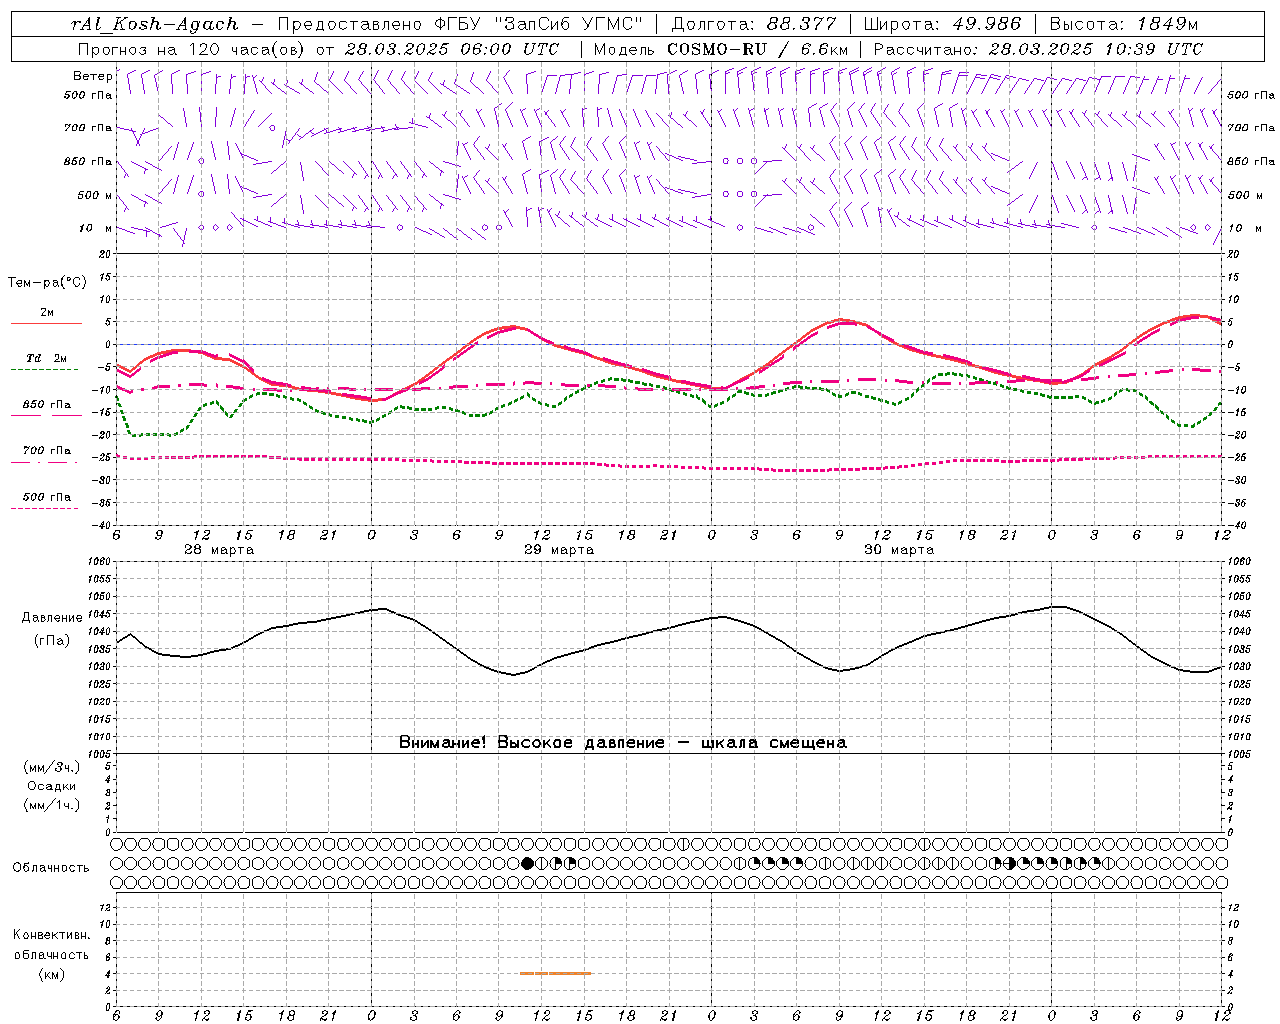Image resolution: width=1280 pixels, height=1024 pixels.
Task: Click the (км) convective cloud unit label
Action: click(x=51, y=974)
